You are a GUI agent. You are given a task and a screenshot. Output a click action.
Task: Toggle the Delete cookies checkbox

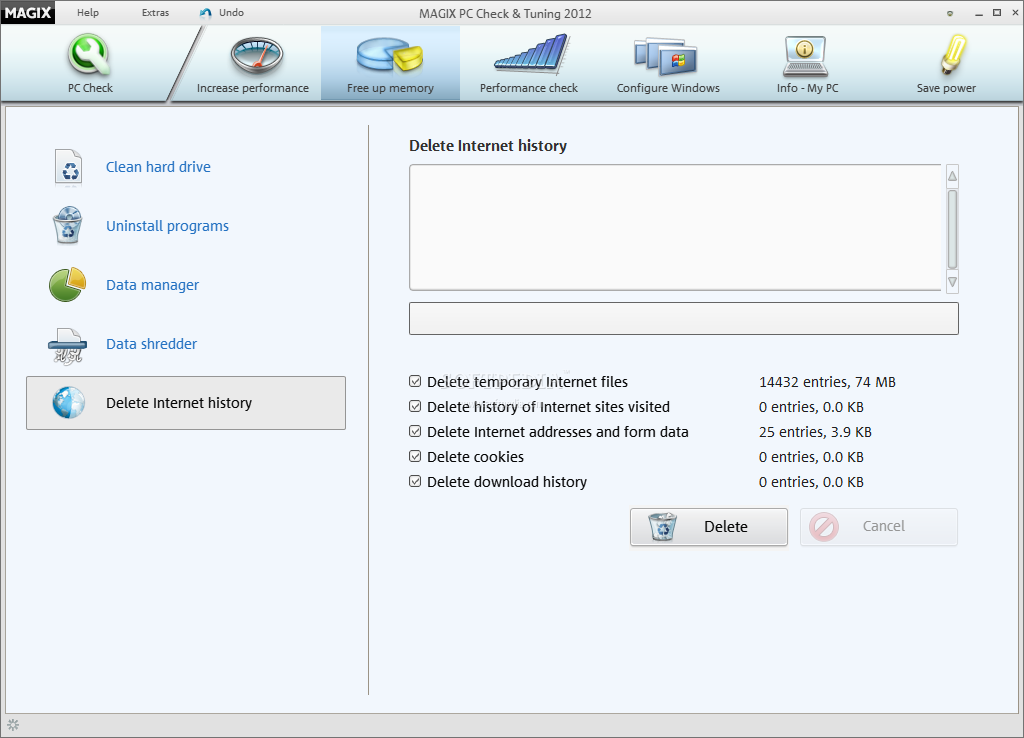tap(415, 456)
